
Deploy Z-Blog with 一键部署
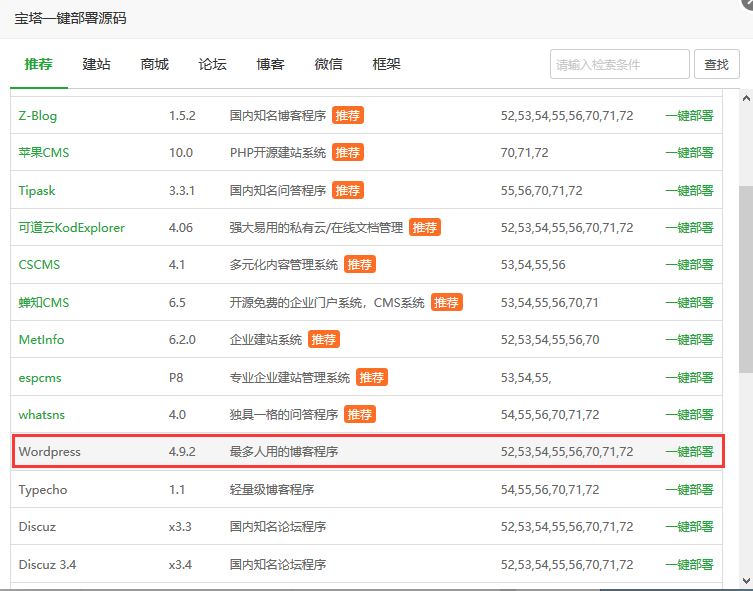(689, 116)
